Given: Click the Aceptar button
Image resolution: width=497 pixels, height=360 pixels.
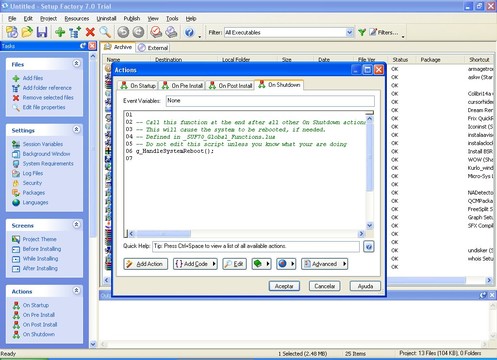Looking at the screenshot, I should pyautogui.click(x=284, y=286).
